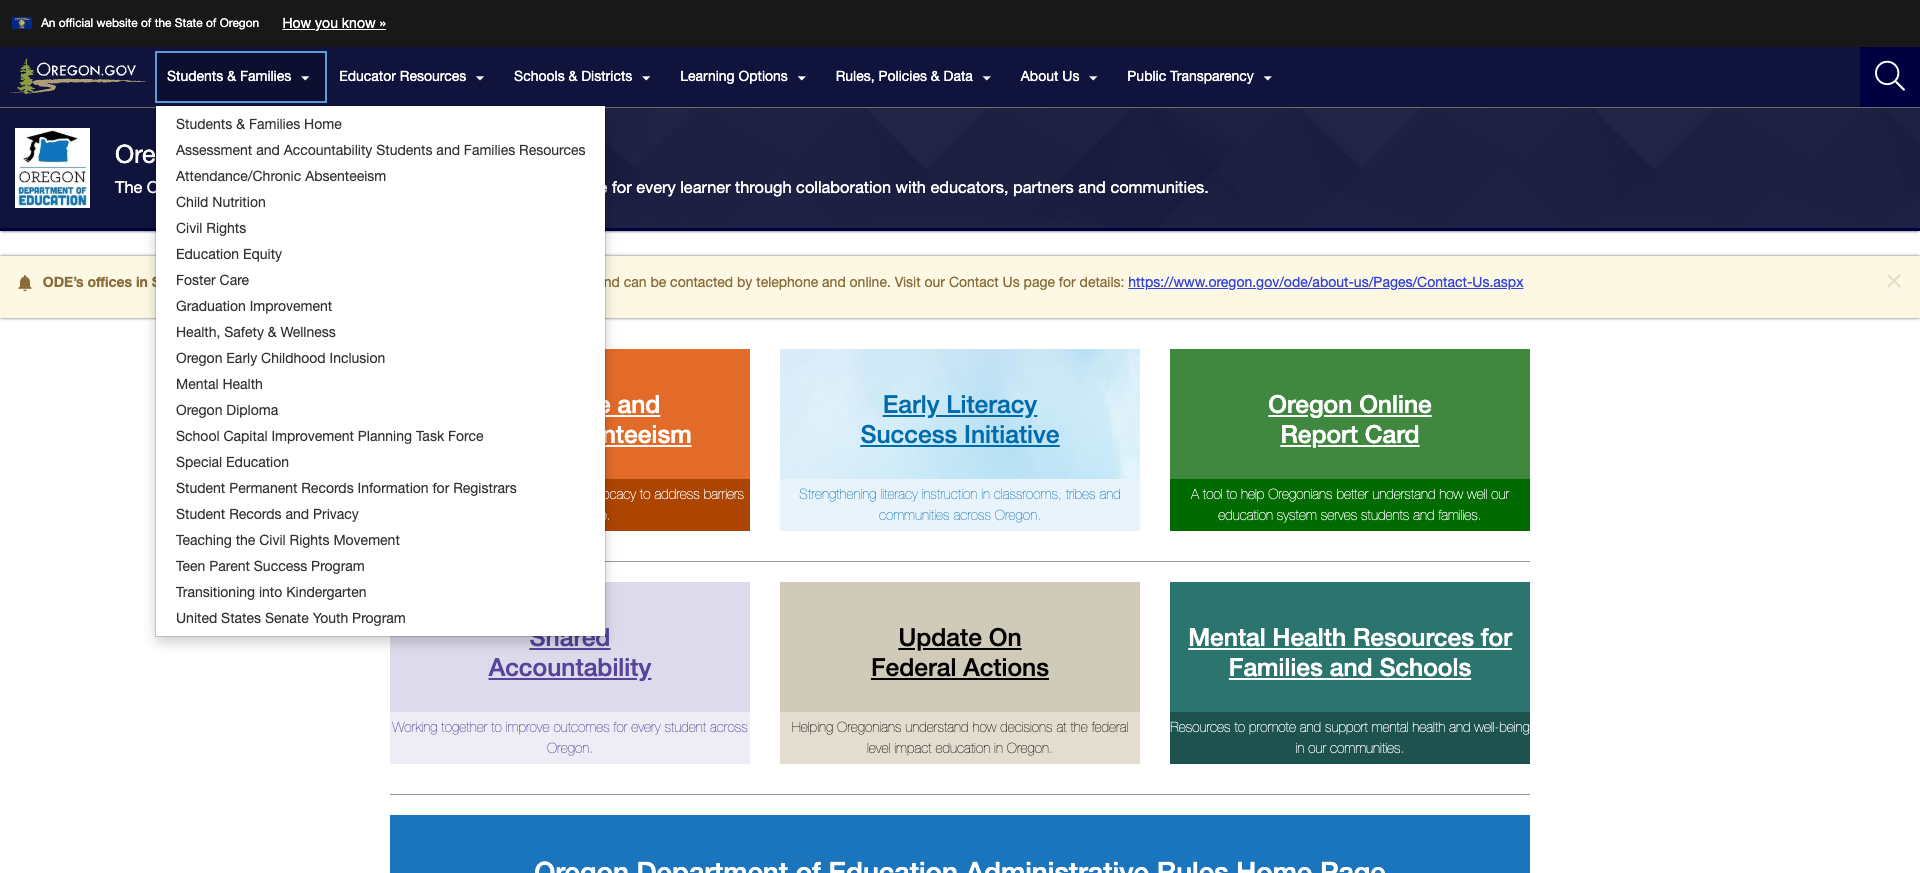
Task: Collapse the Students & Families dropdown
Action: point(240,77)
